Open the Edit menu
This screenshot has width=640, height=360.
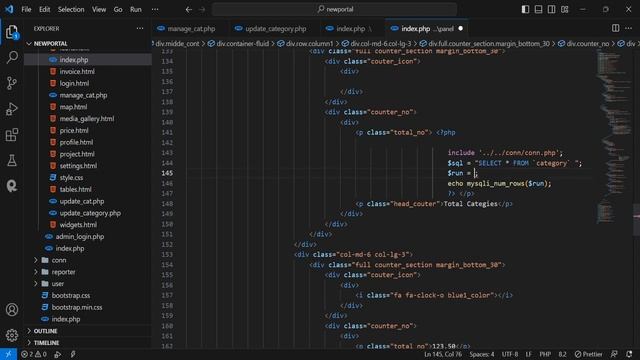[44, 9]
